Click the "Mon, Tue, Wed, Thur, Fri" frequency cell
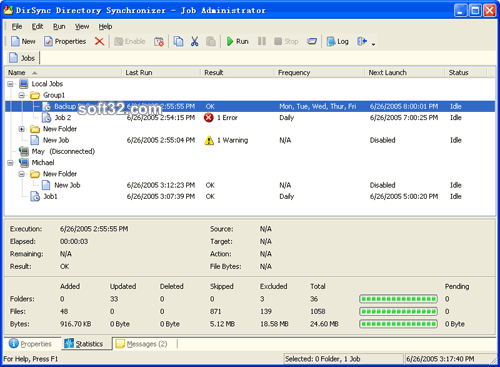Image resolution: width=500 pixels, height=367 pixels. [x=318, y=106]
